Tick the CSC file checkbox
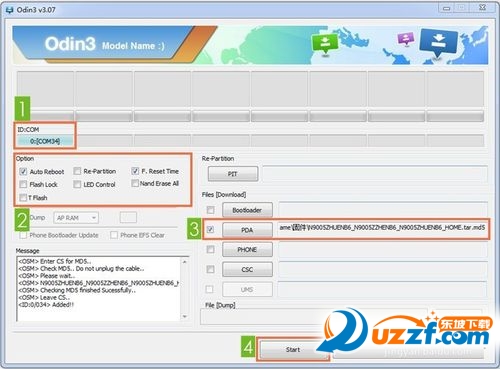The width and height of the screenshot is (500, 369). pos(210,269)
